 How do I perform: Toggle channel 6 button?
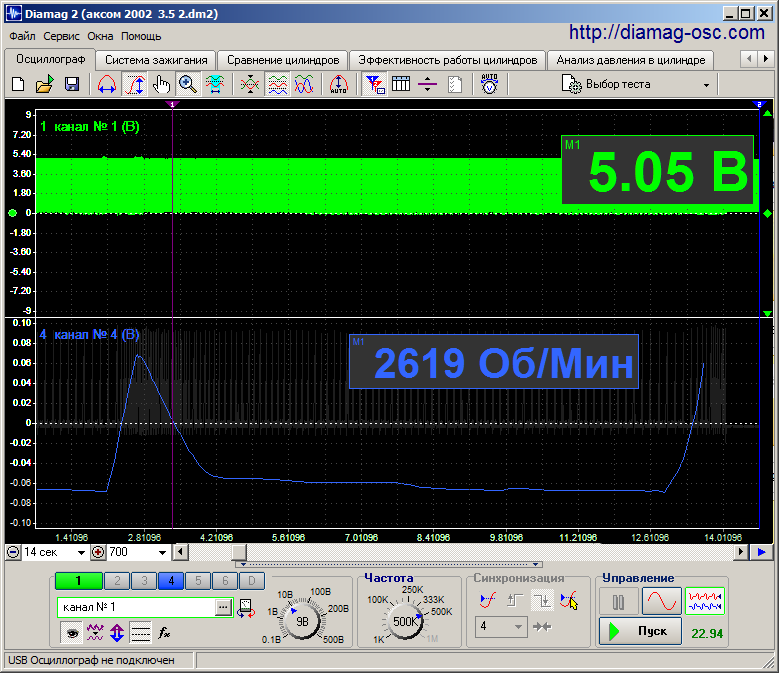pos(225,581)
